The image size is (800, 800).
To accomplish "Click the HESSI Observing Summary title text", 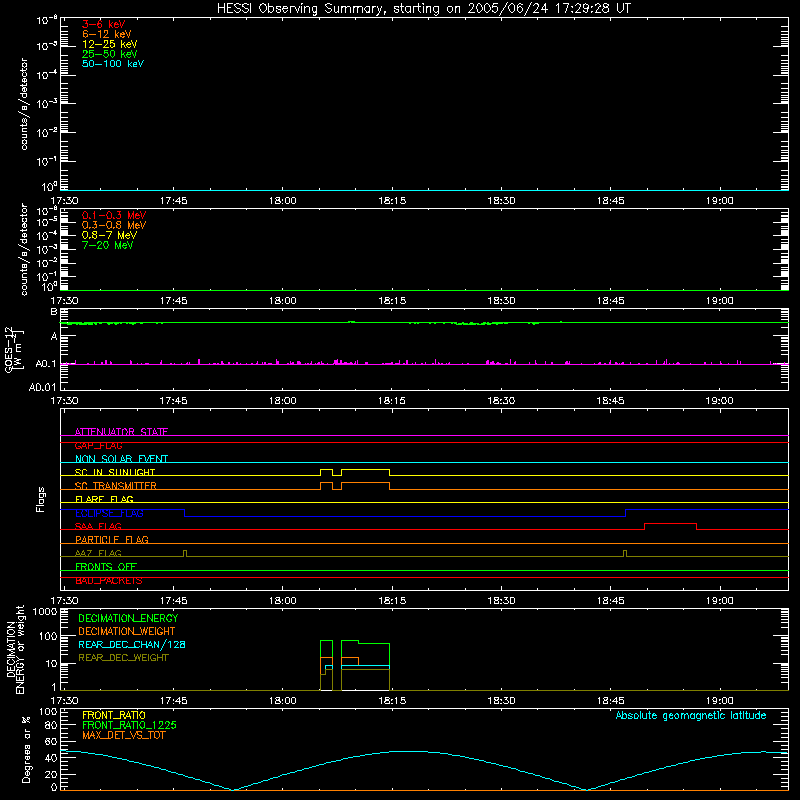I will click(423, 9).
